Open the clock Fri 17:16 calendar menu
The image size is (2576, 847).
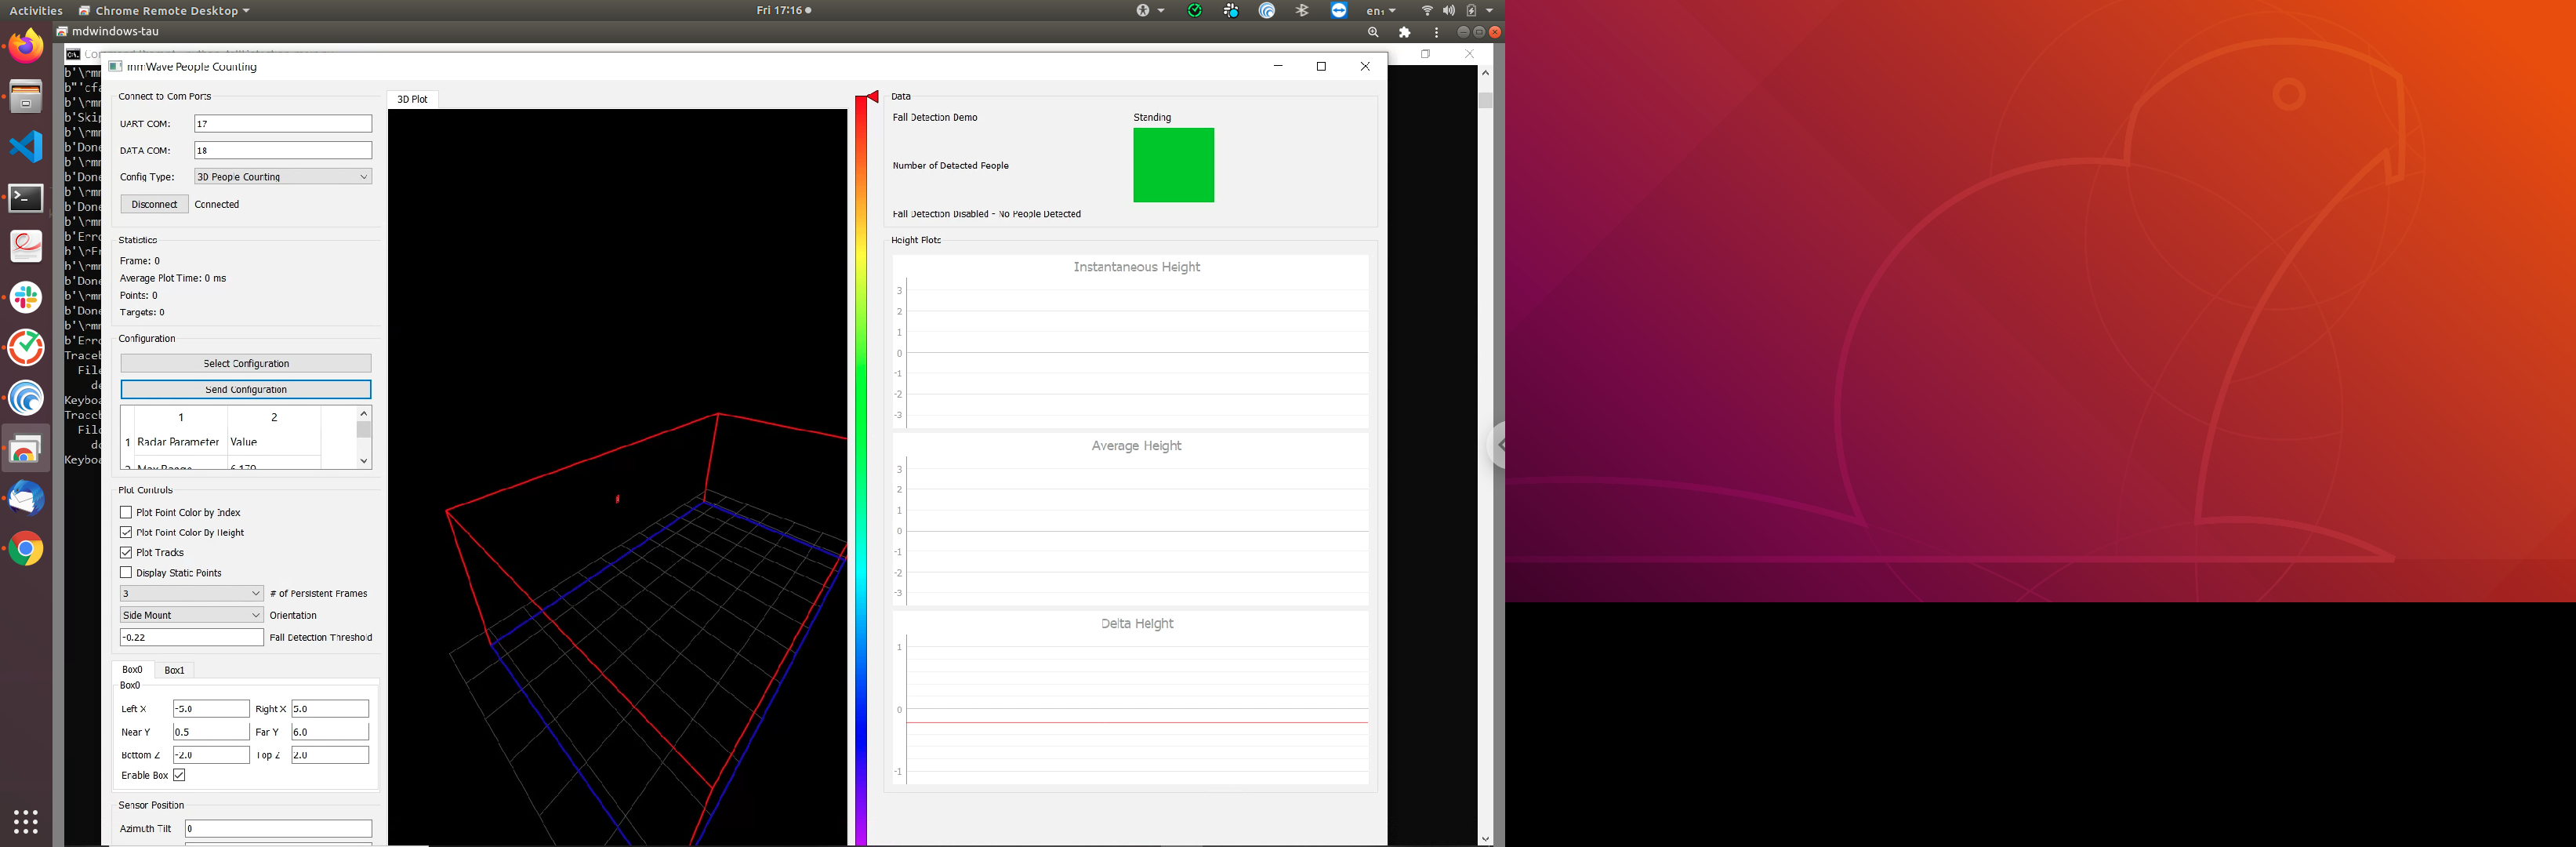coord(784,10)
